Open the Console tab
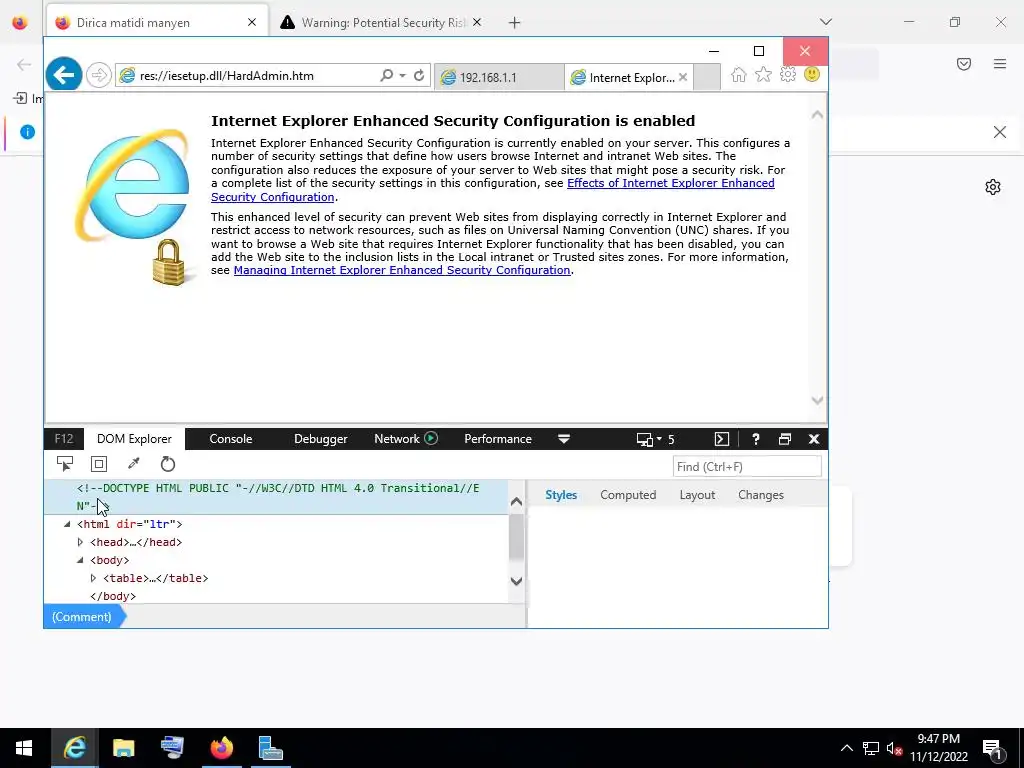 click(231, 439)
